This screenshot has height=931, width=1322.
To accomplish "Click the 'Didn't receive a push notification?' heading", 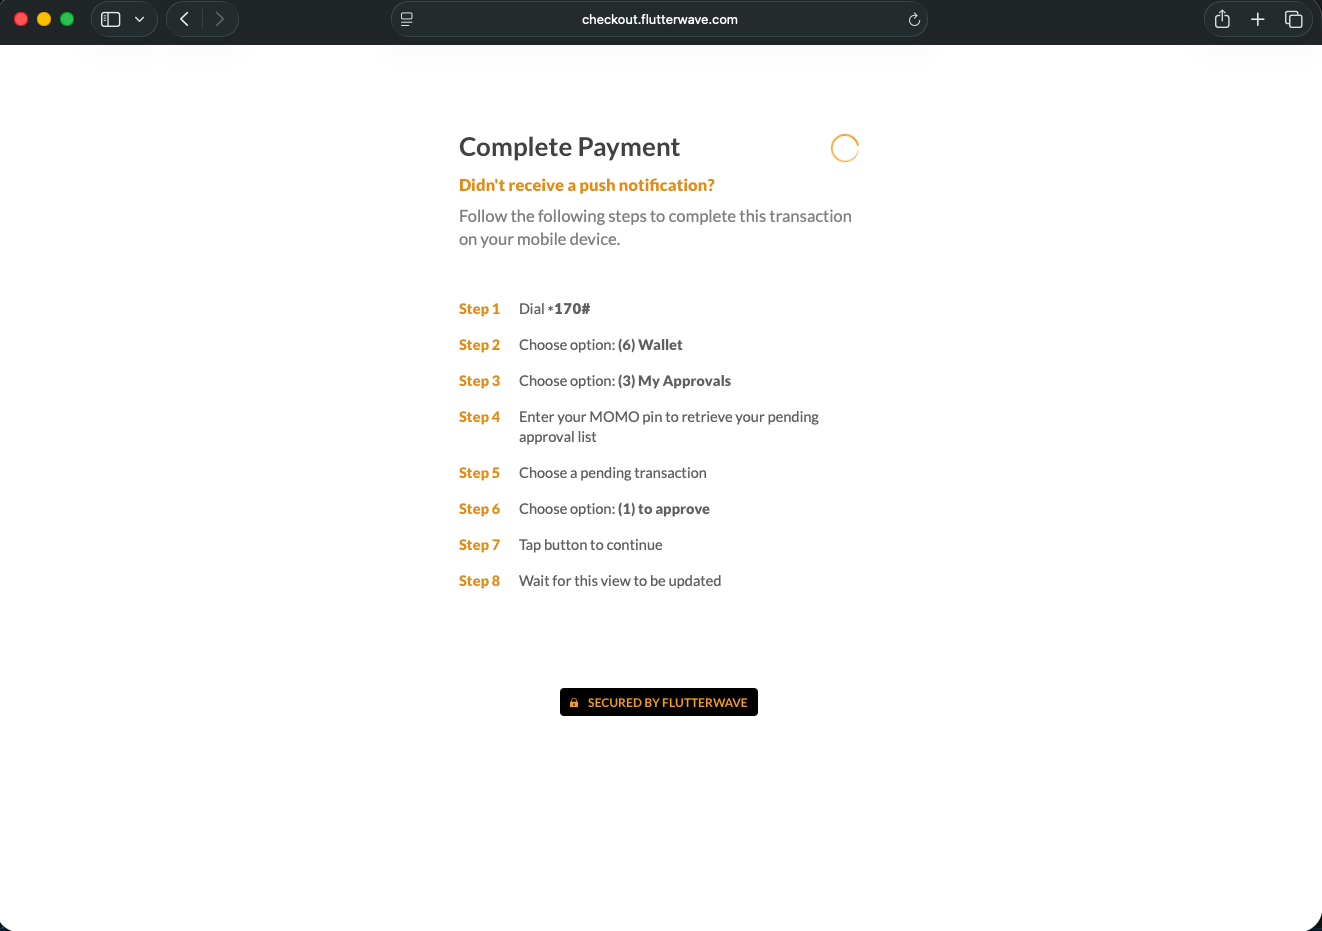I will (587, 185).
